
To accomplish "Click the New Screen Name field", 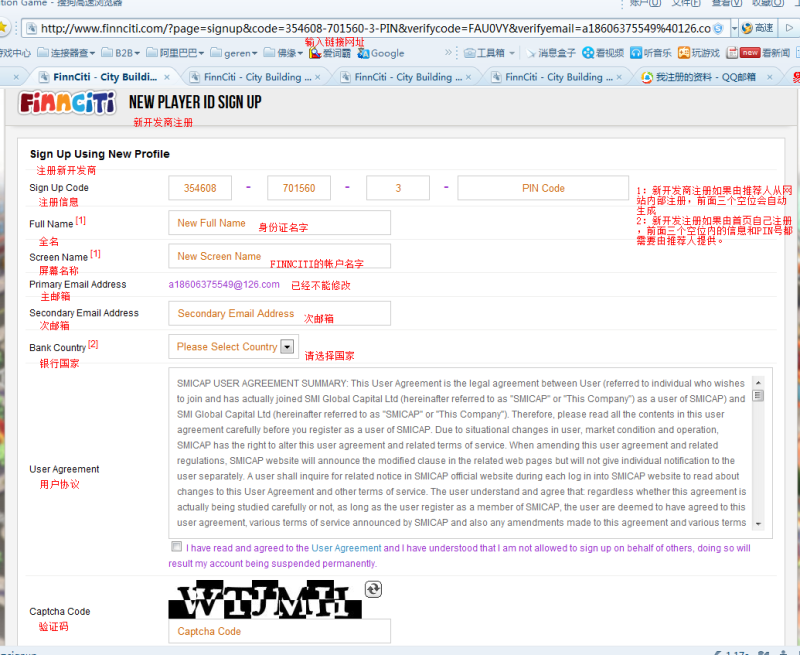I will (x=280, y=256).
